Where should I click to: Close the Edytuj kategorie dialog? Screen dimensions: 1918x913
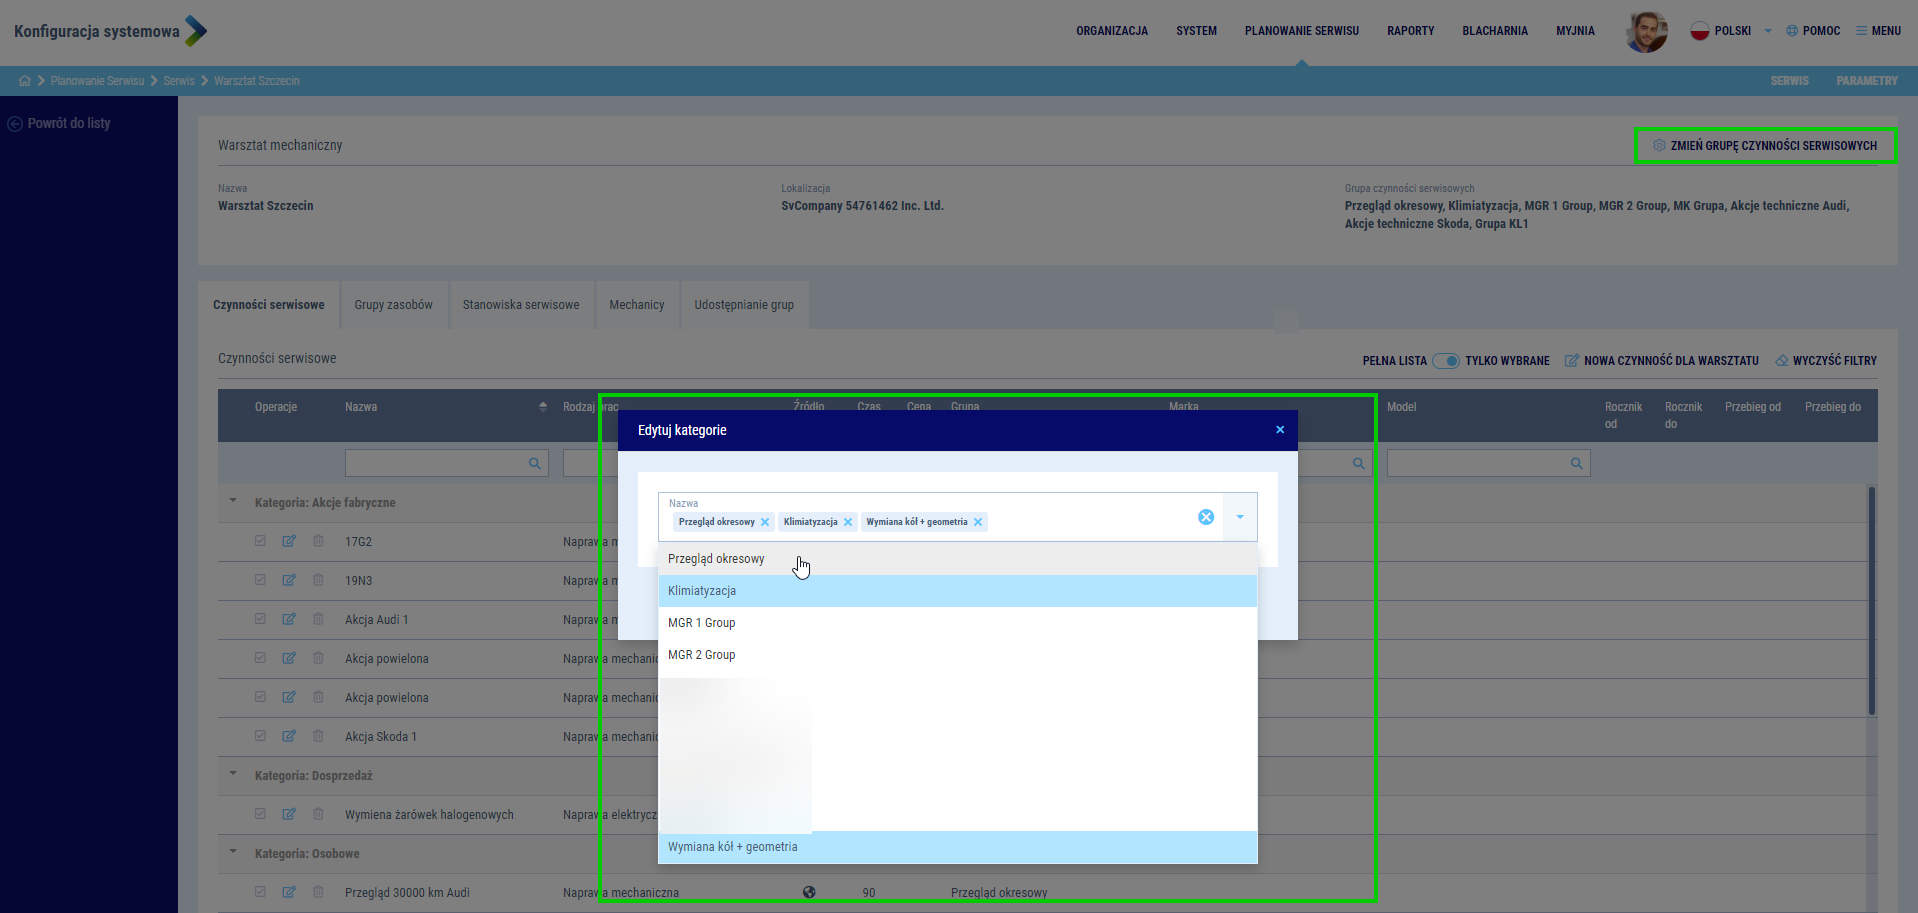(1279, 430)
